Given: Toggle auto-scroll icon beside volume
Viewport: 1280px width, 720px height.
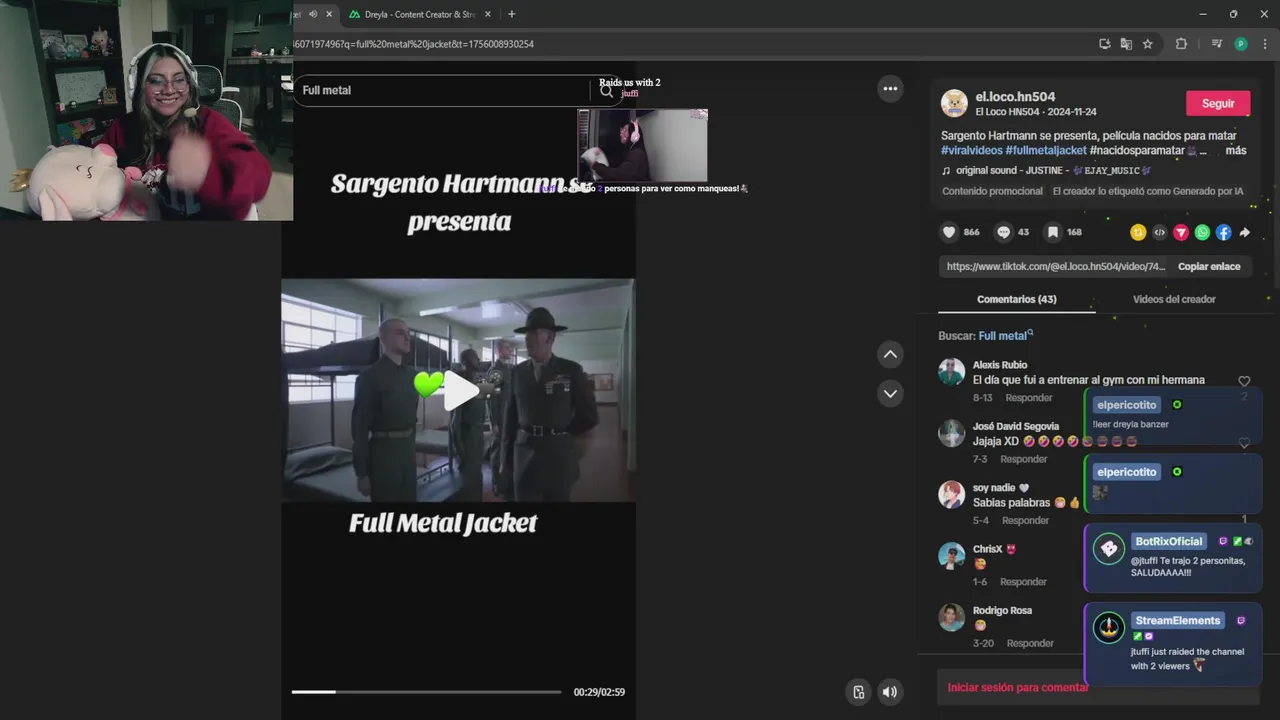Looking at the screenshot, I should pos(858,692).
